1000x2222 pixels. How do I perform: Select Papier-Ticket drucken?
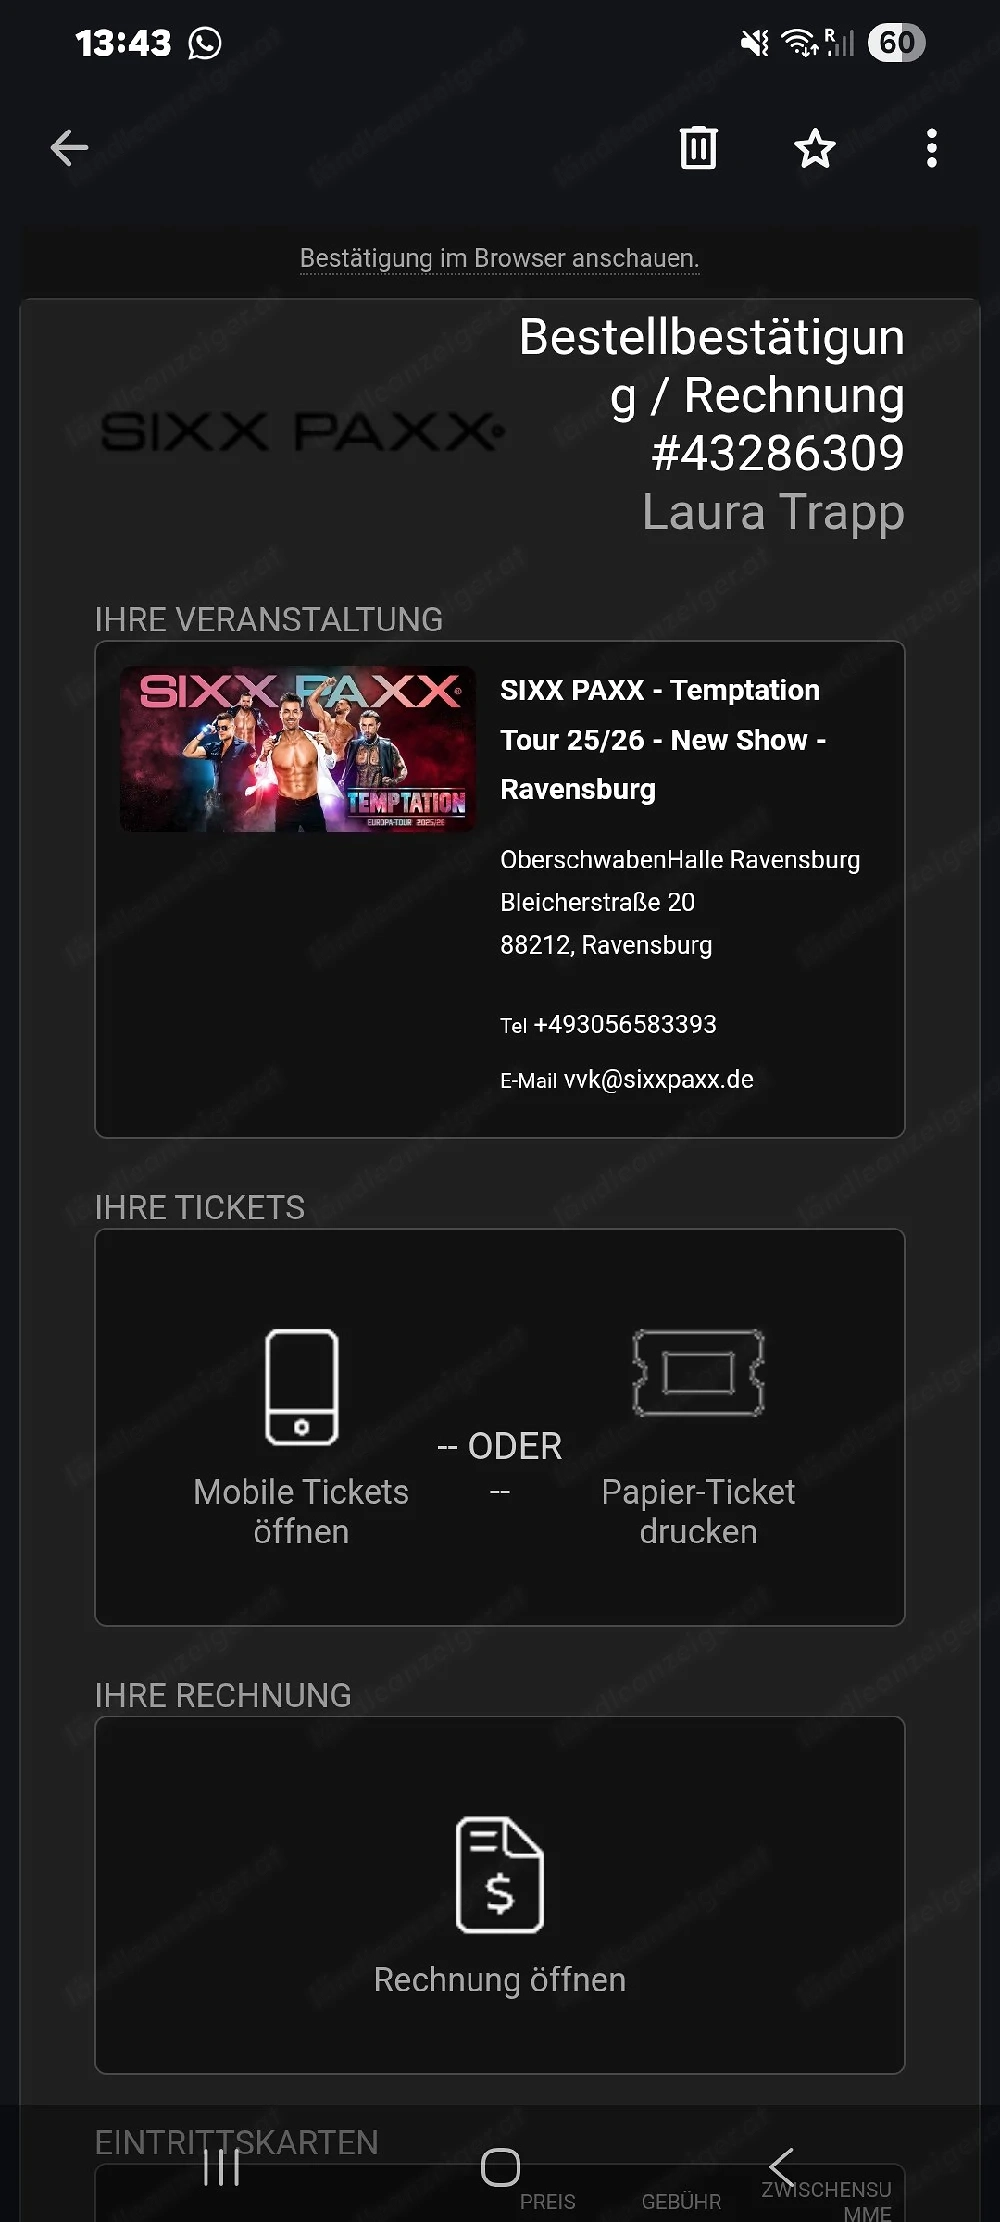[x=698, y=1511]
